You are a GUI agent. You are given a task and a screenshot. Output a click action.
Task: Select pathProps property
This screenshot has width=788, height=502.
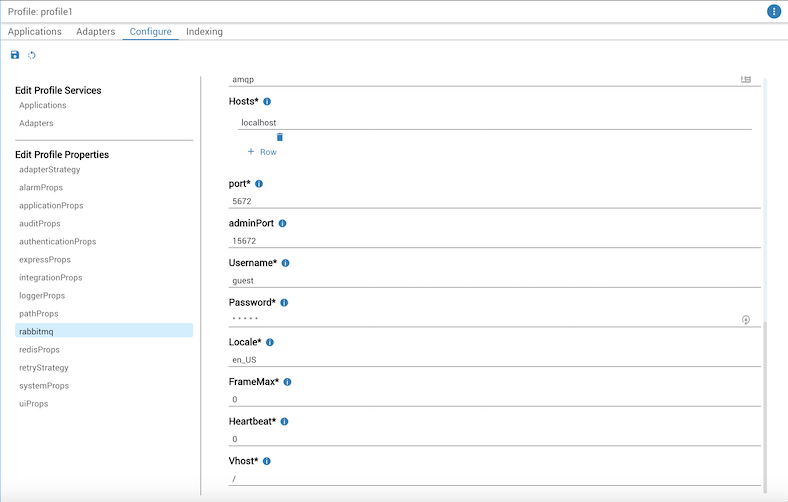(x=39, y=314)
